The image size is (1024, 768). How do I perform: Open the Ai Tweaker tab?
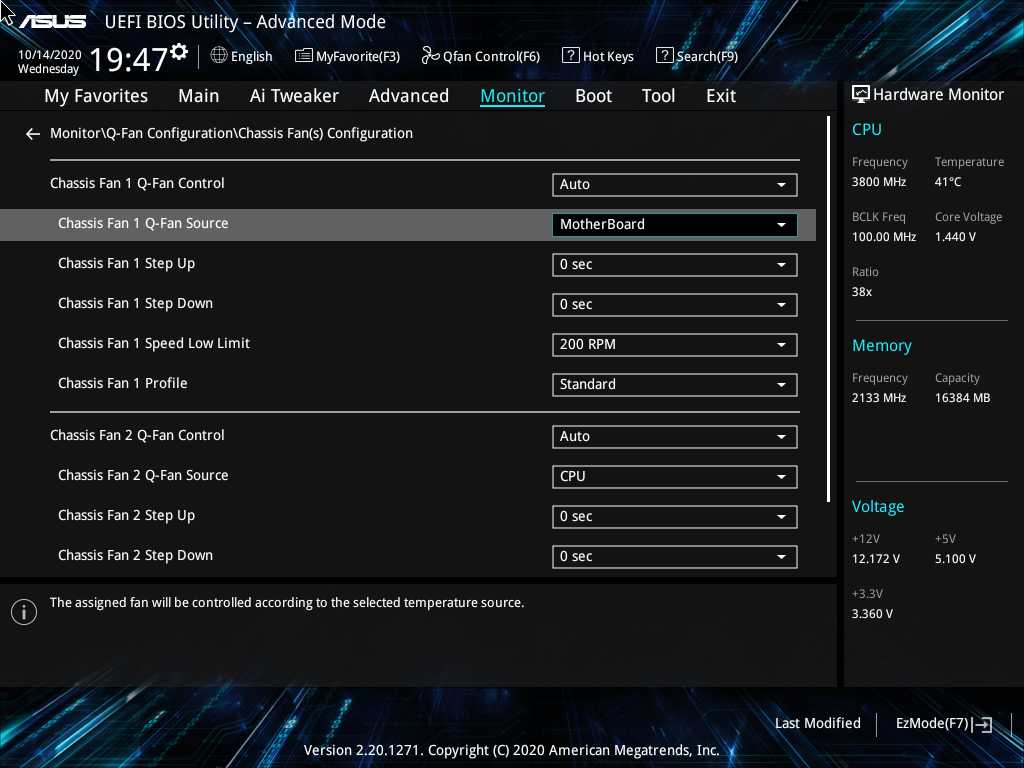[x=294, y=96]
